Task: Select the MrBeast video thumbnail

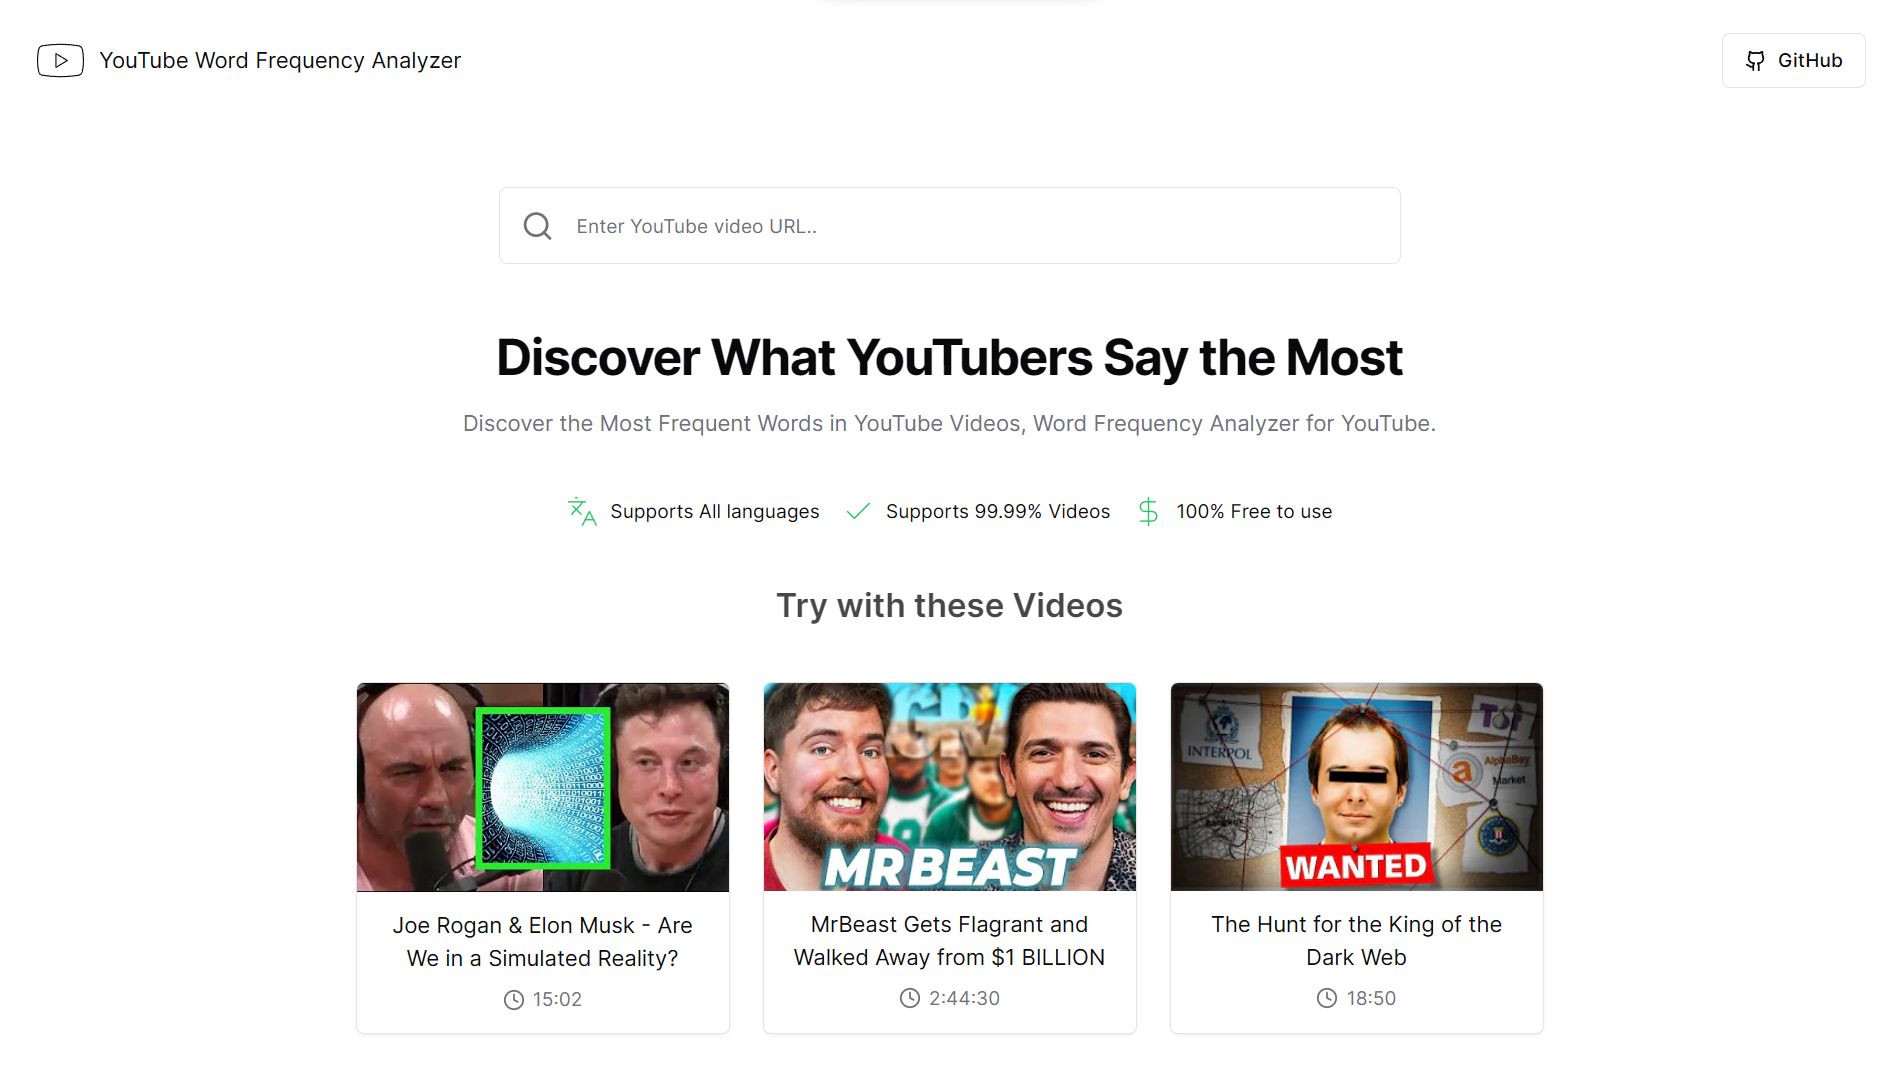Action: click(949, 787)
